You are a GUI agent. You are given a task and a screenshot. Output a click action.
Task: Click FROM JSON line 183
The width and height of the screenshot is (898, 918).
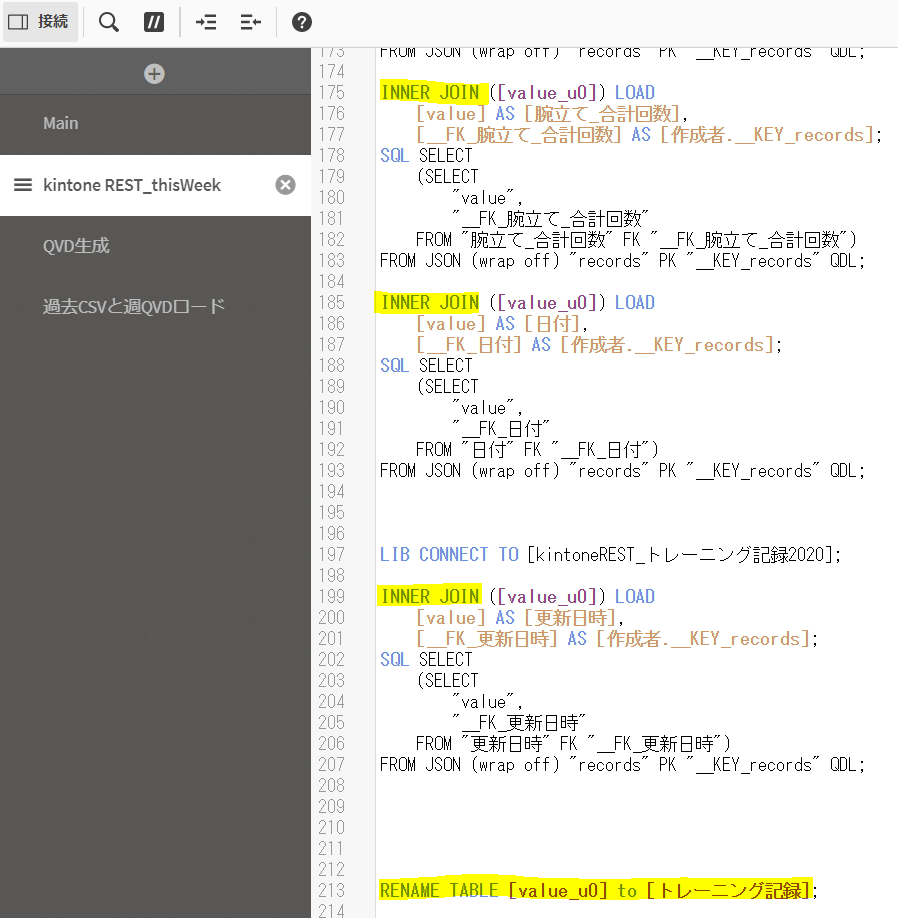(x=622, y=261)
